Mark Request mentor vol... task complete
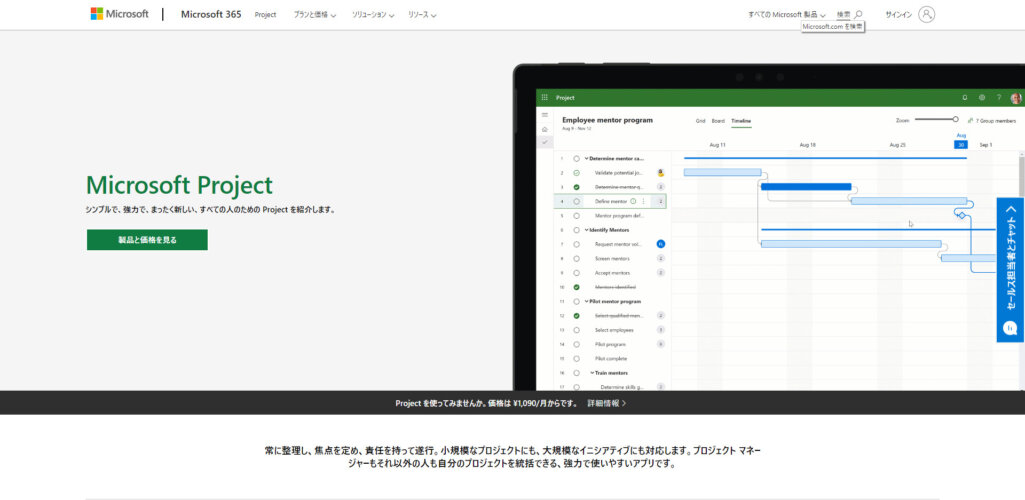The width and height of the screenshot is (1025, 500). [x=576, y=244]
